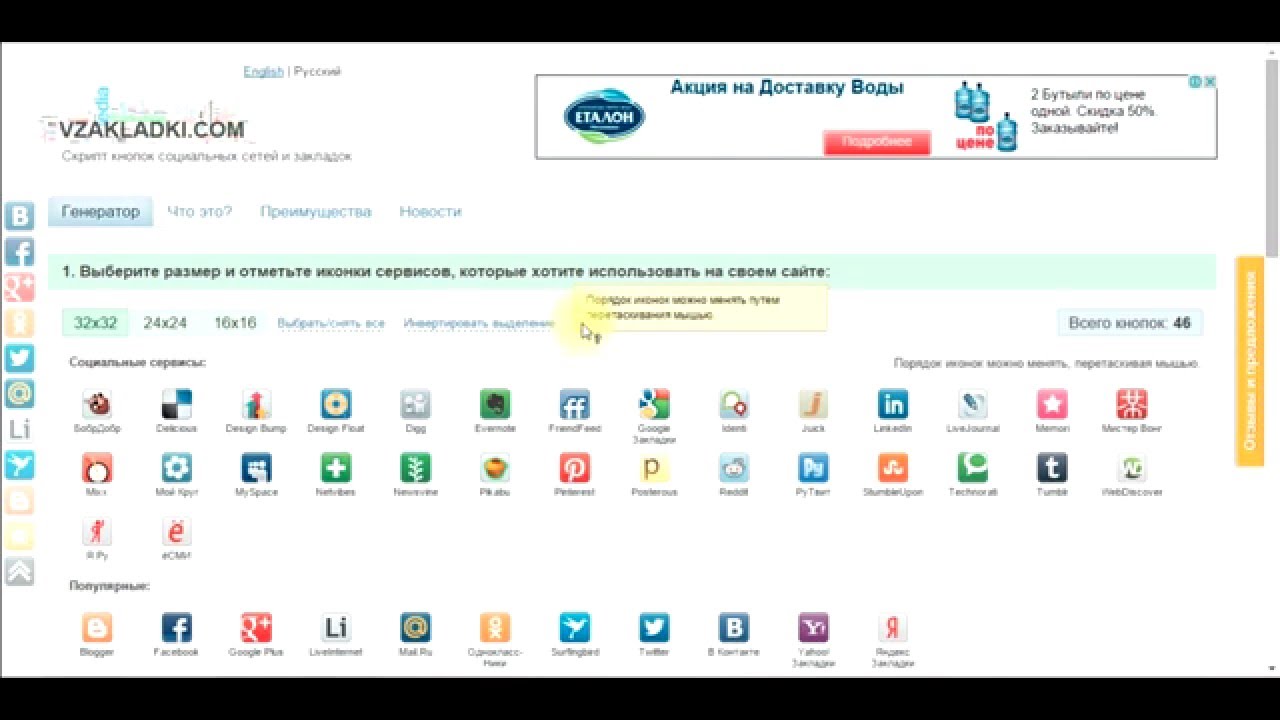
Task: Pick the Blogger icon in Популярные
Action: (97, 628)
